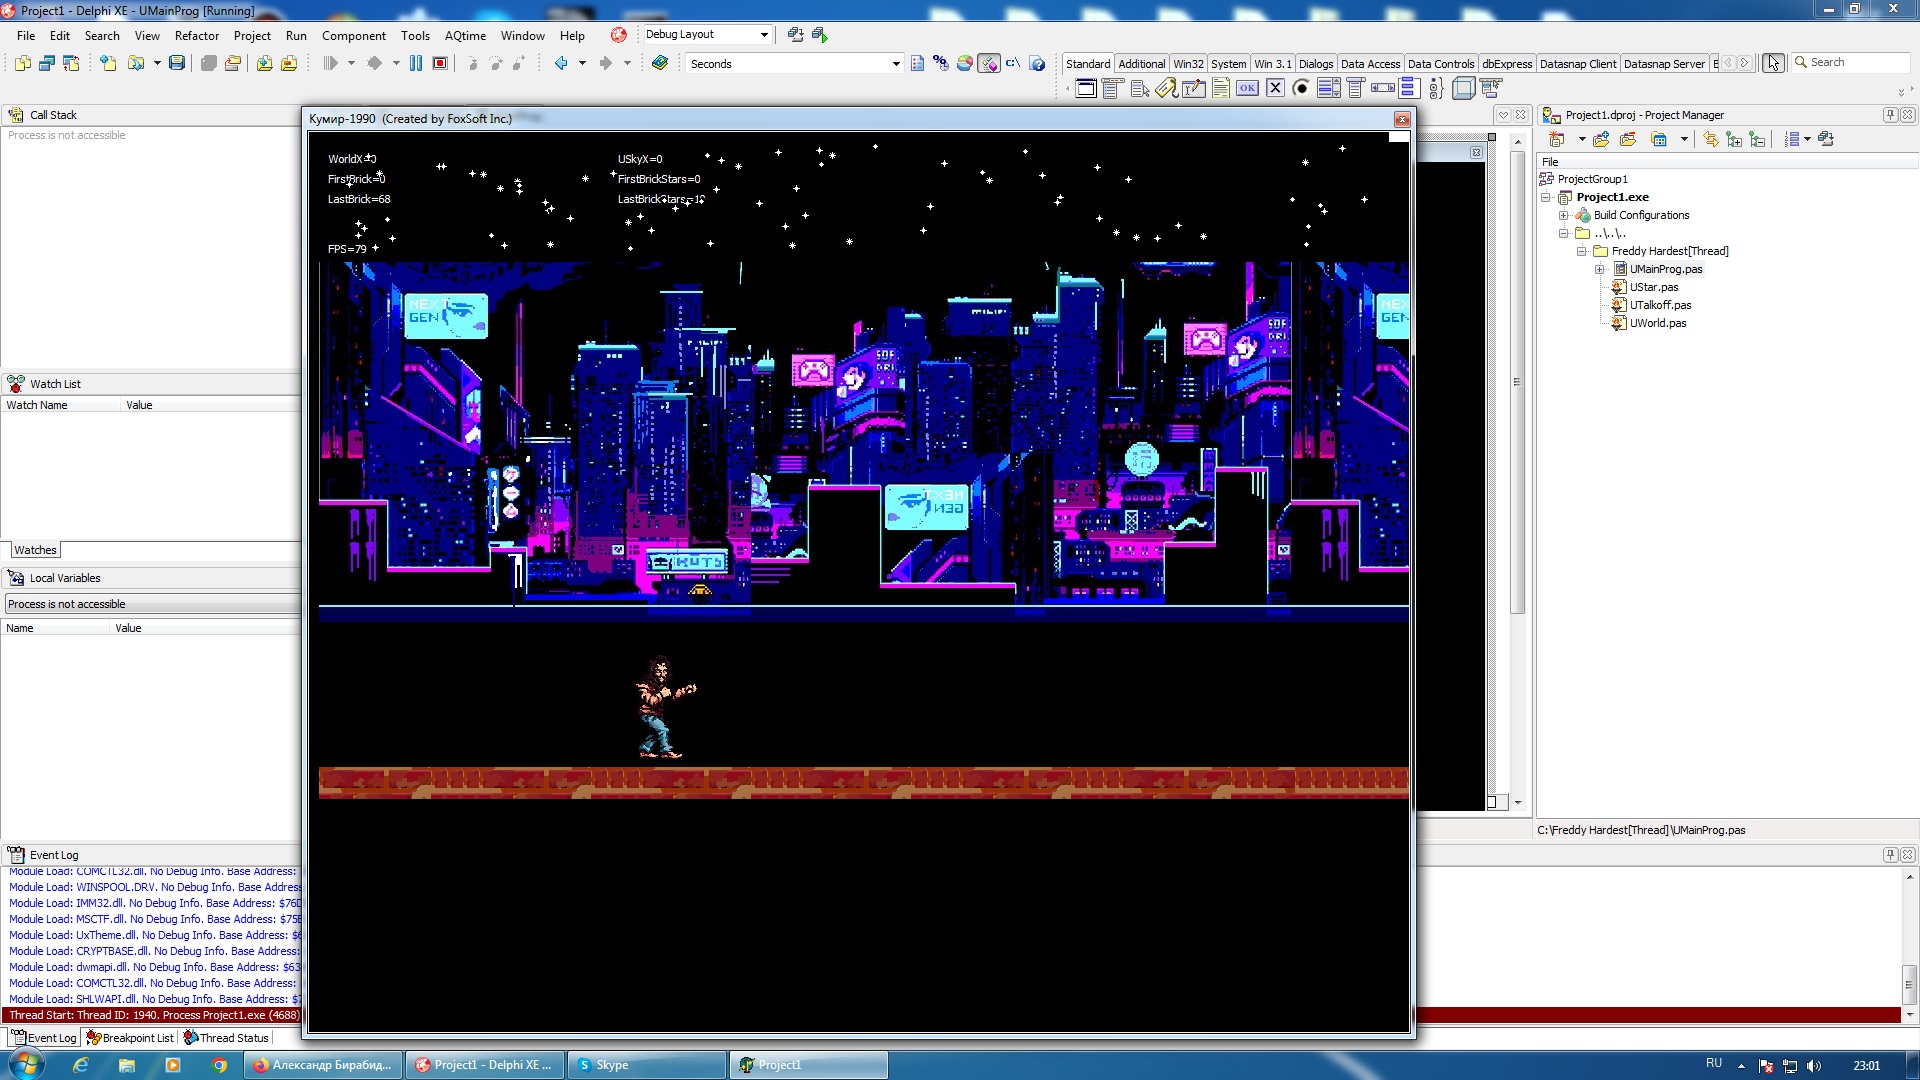Click the Watches tab label

[35, 550]
